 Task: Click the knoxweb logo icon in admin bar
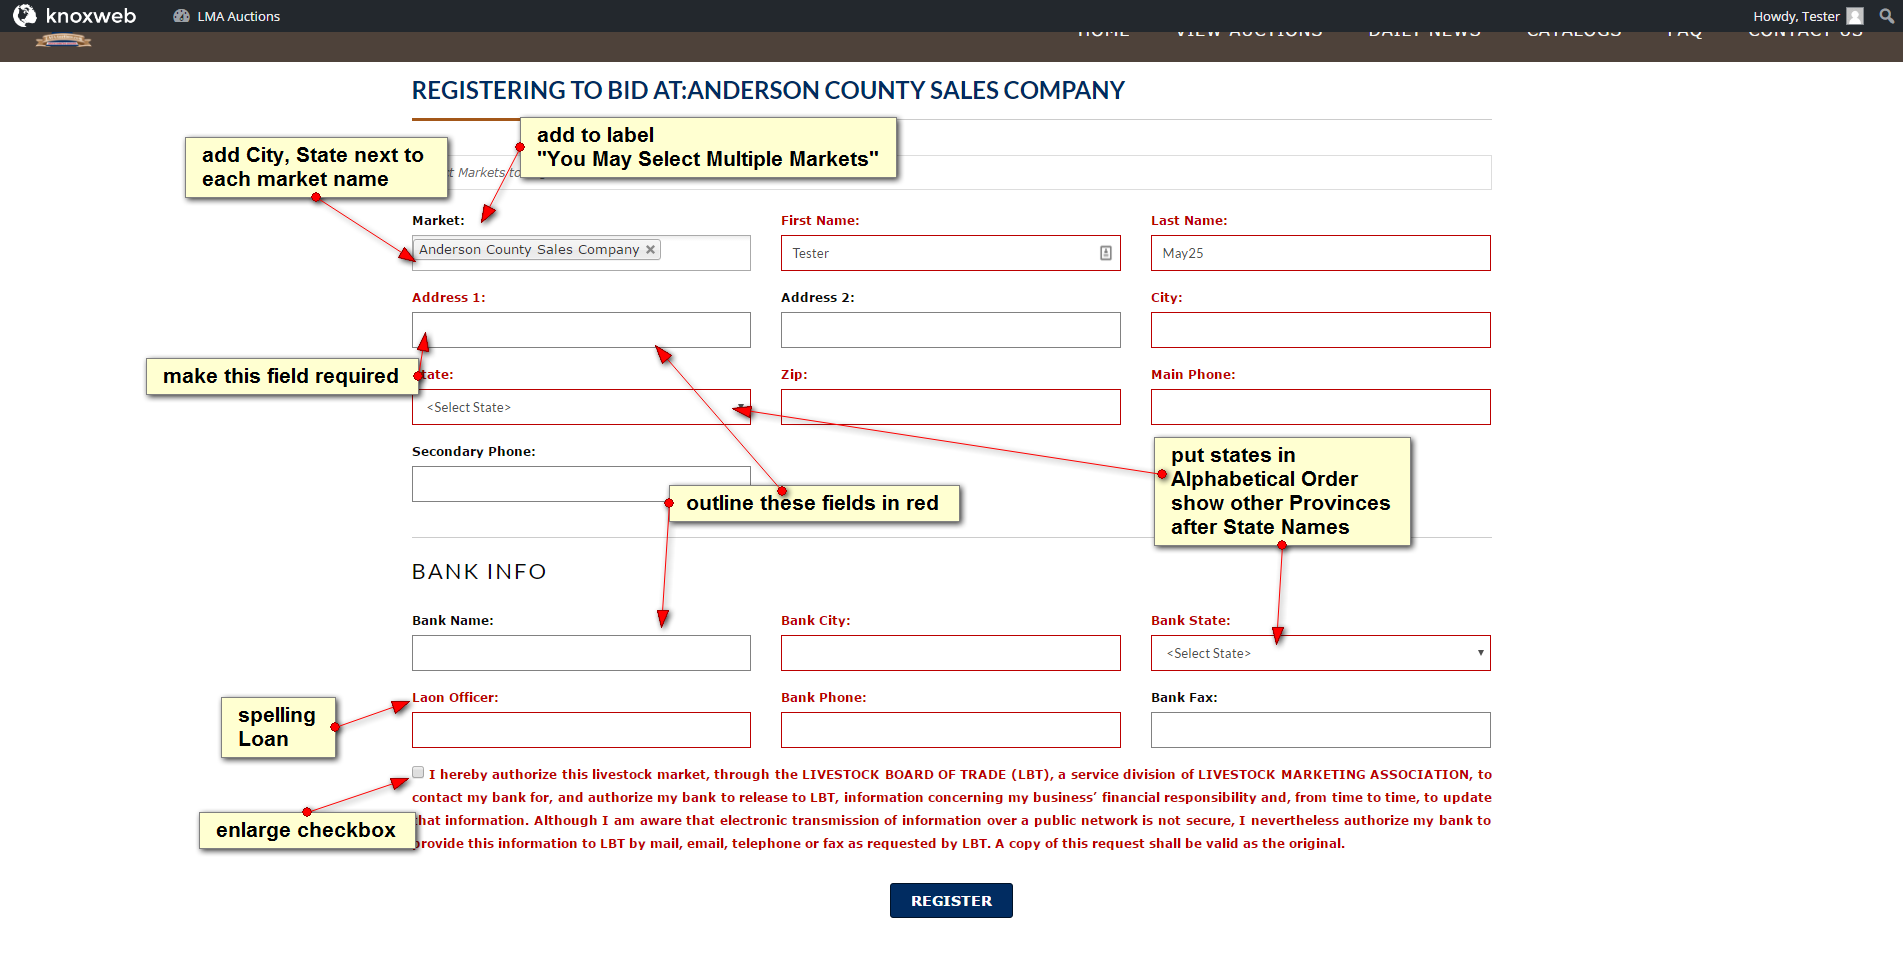point(24,15)
